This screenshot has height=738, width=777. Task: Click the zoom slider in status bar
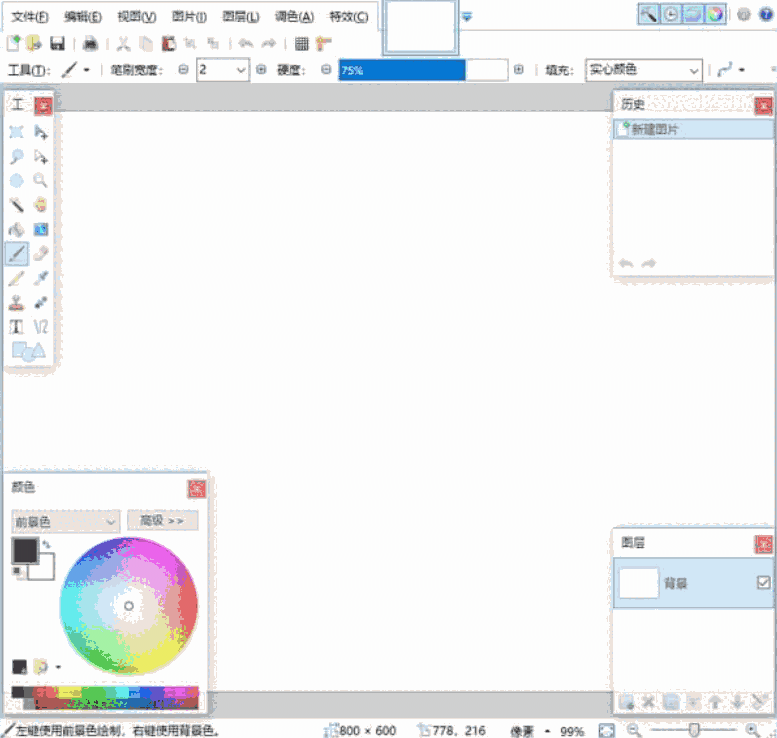694,730
